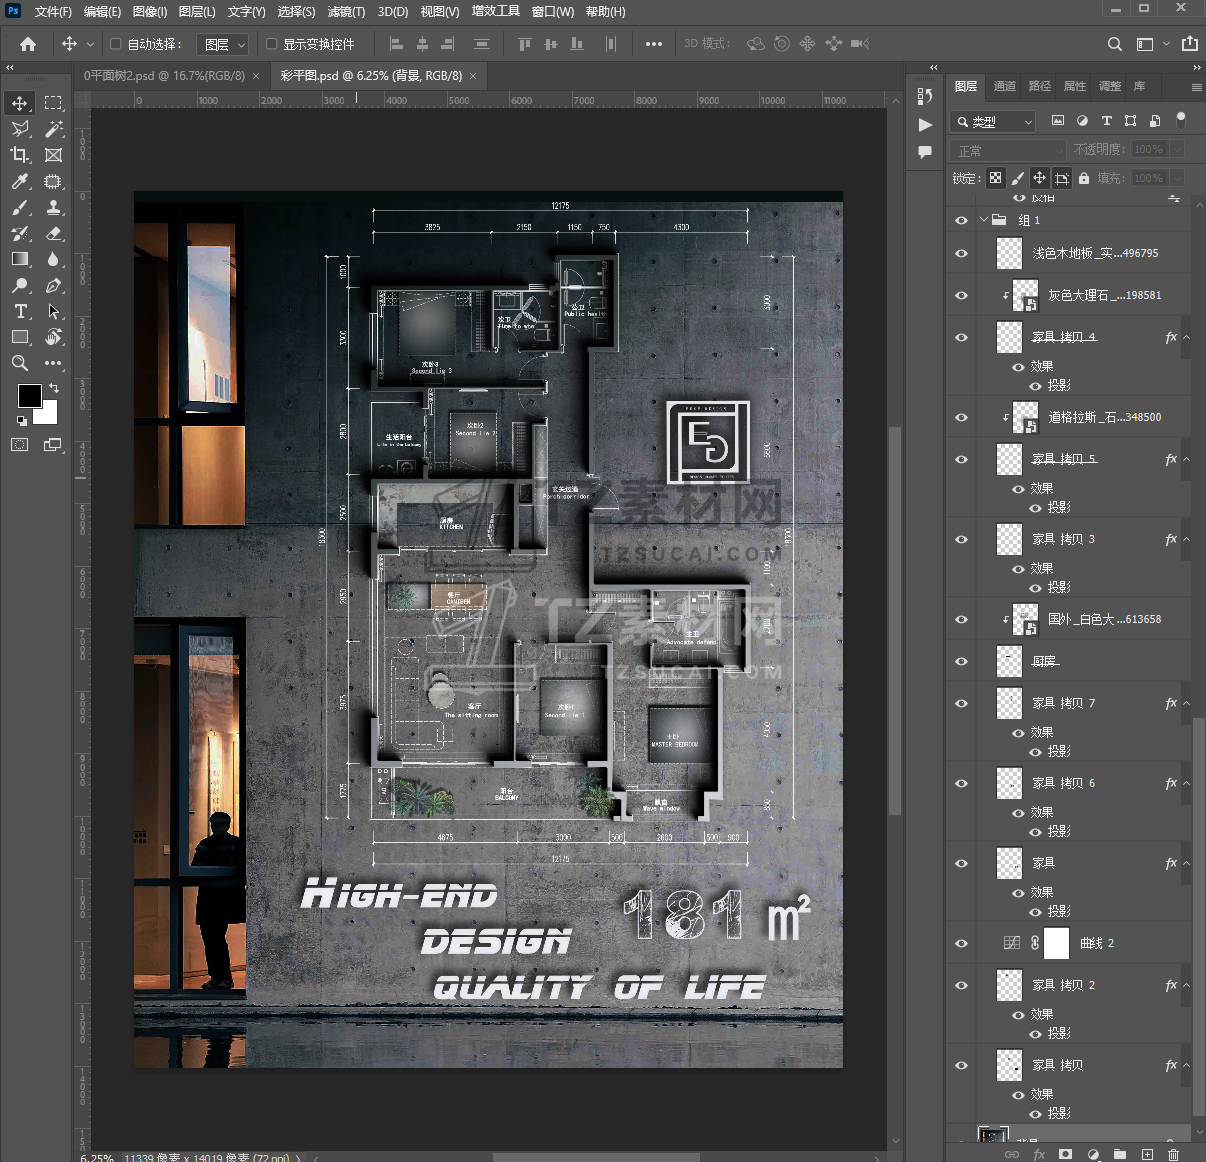
Task: Select the Horizontal Type tool
Action: click(x=20, y=311)
